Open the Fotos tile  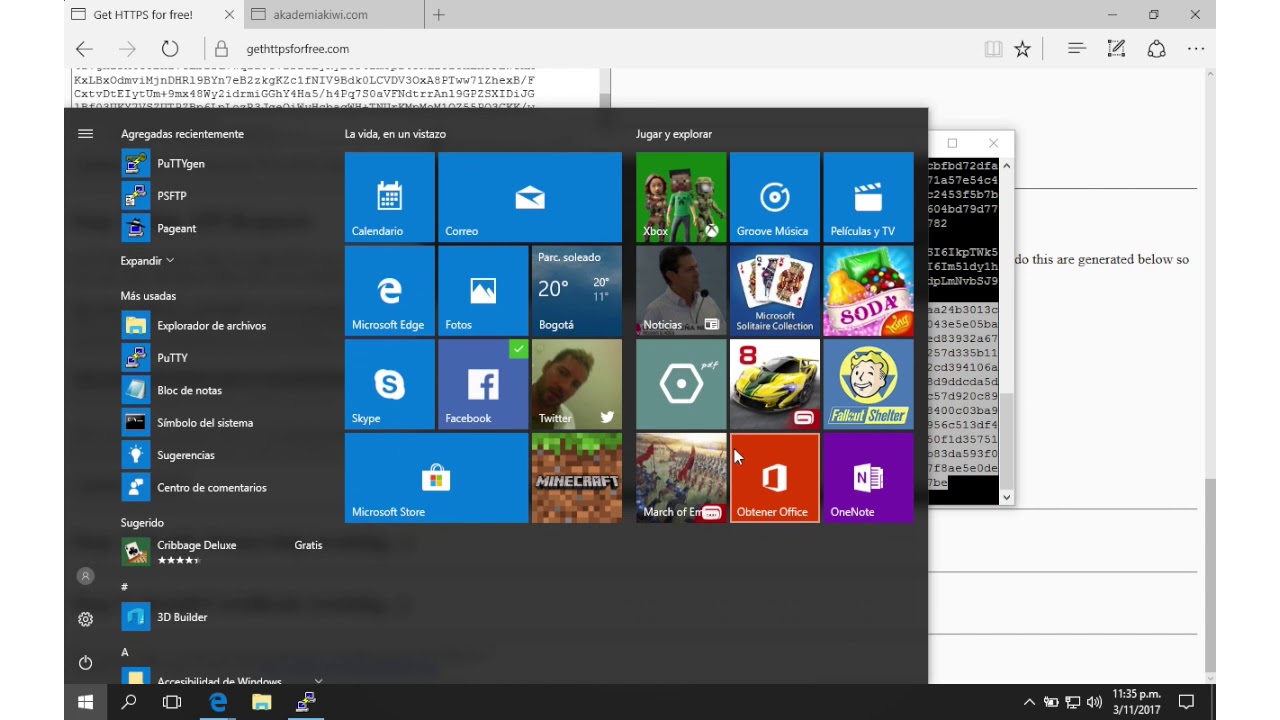pyautogui.click(x=483, y=291)
